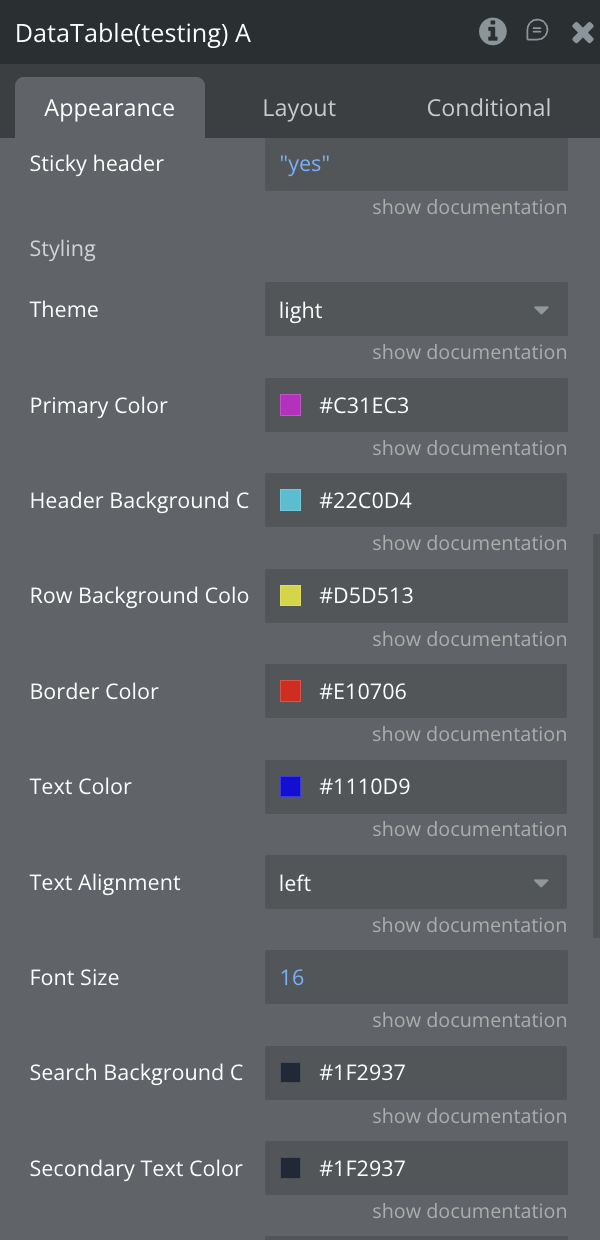The image size is (600, 1240).
Task: Show documentation for Sticky header
Action: tap(469, 207)
